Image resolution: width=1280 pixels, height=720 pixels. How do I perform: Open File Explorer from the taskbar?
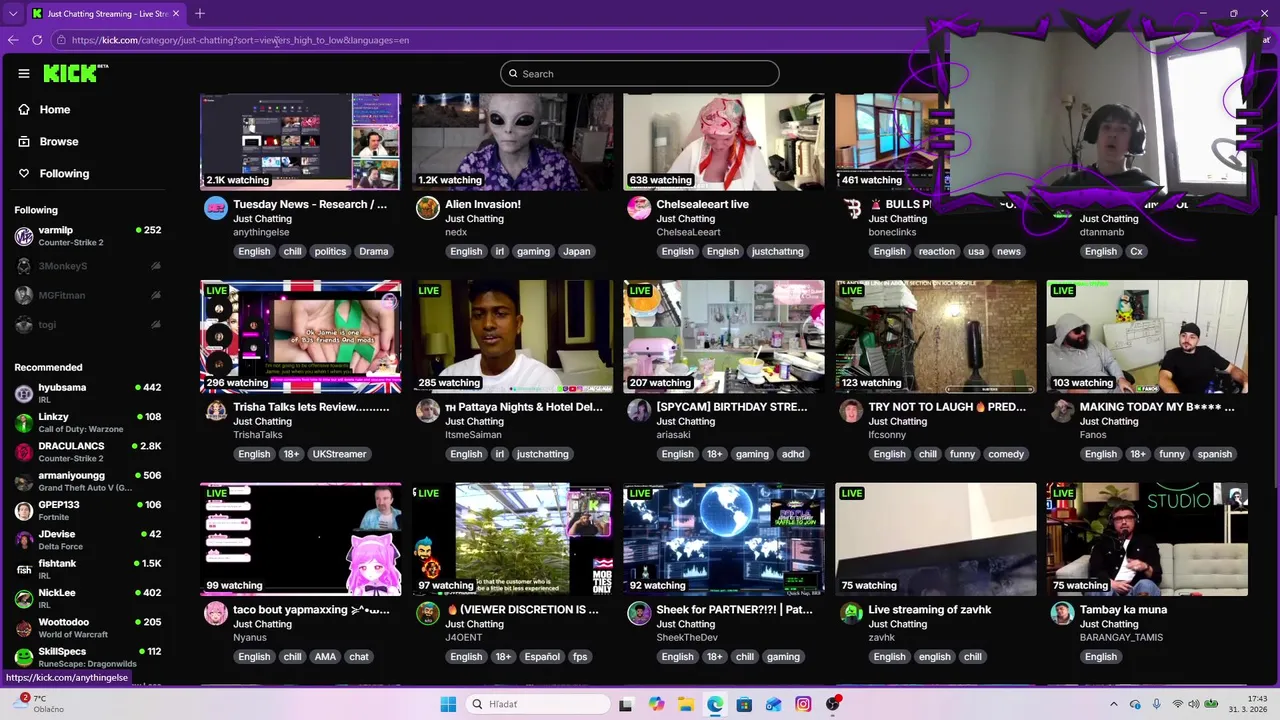[685, 704]
